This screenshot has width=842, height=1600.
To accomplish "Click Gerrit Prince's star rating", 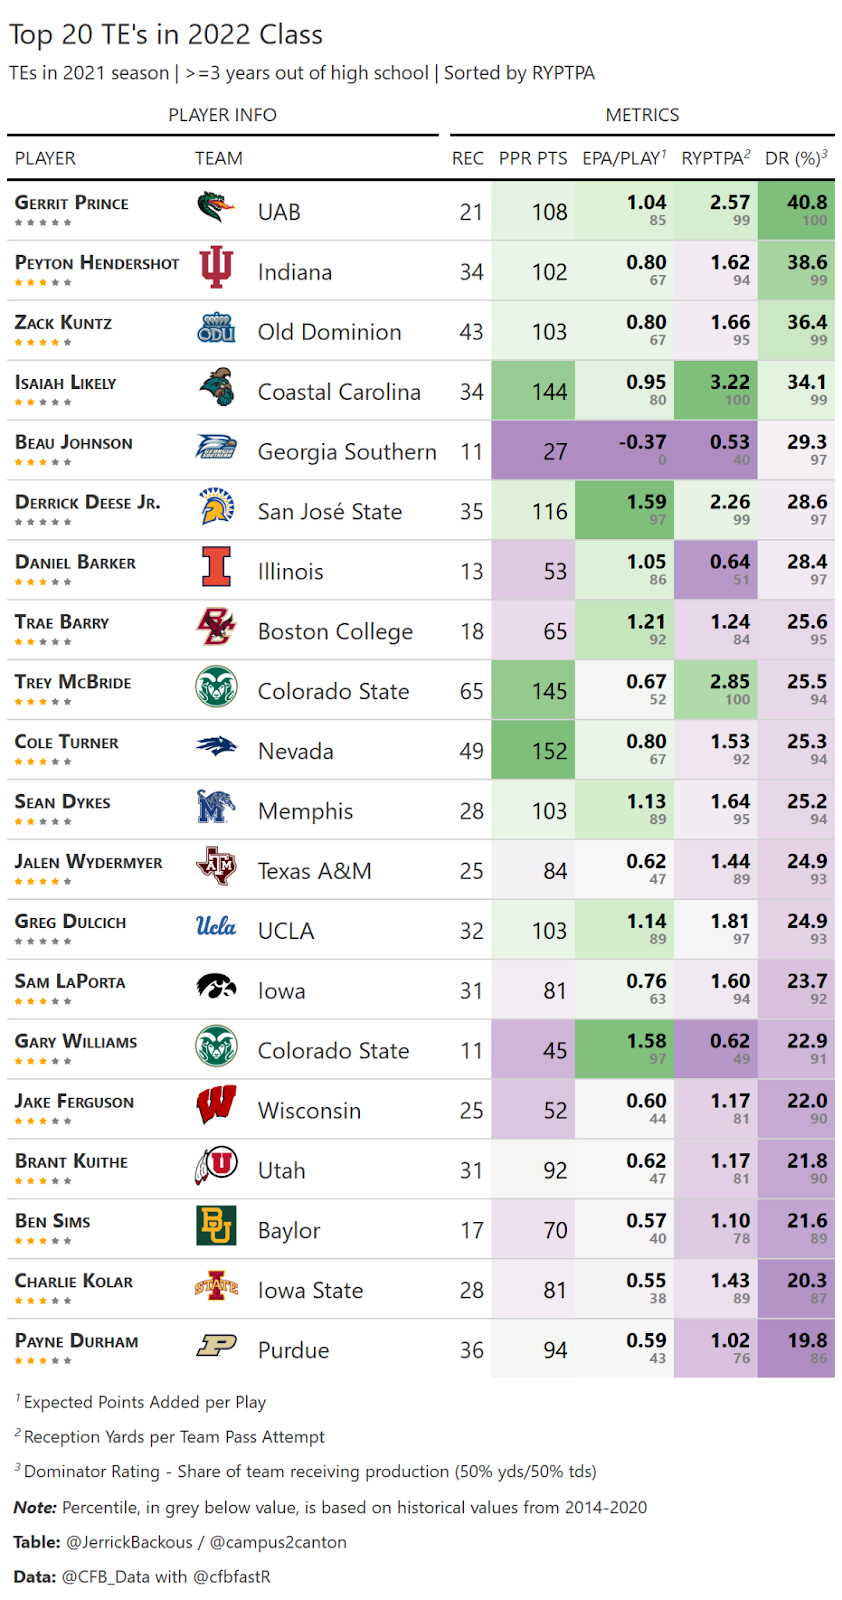I will (43, 223).
